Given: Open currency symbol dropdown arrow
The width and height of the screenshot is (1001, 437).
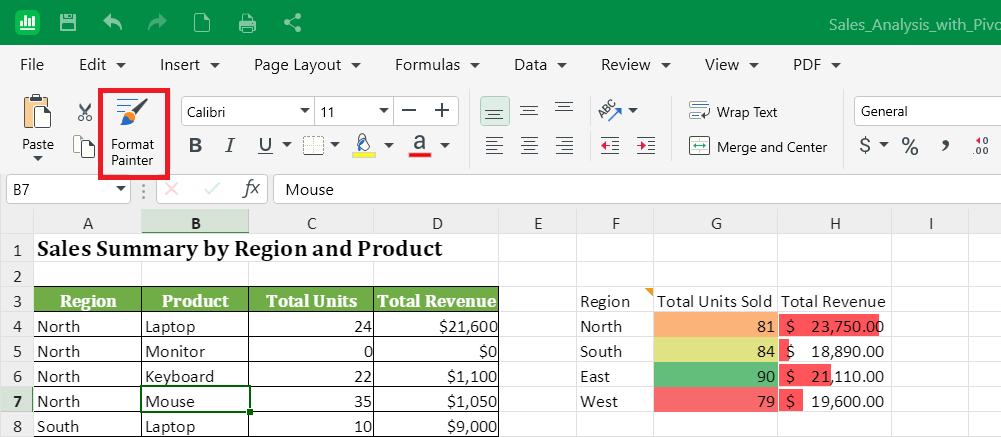Looking at the screenshot, I should (x=884, y=145).
